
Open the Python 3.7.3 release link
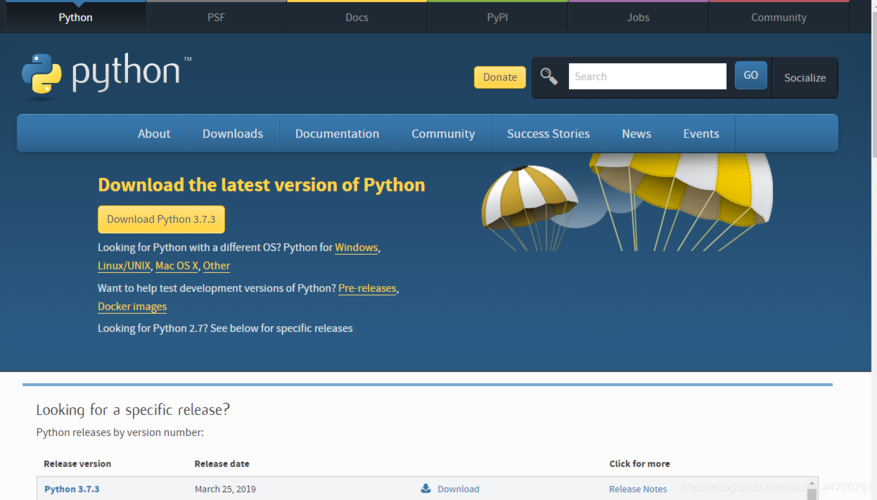72,489
